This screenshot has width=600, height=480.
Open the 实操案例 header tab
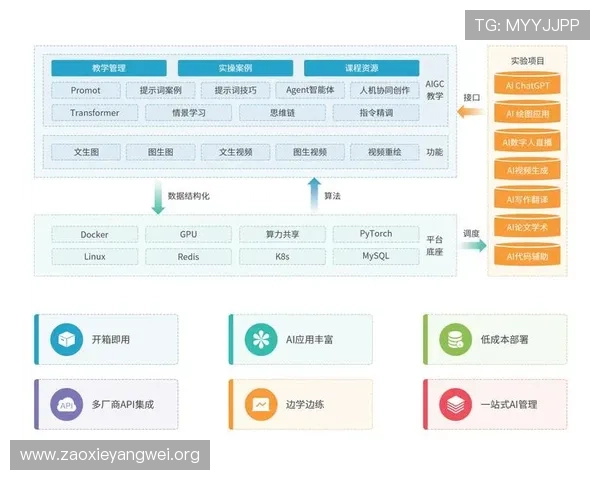click(x=235, y=68)
